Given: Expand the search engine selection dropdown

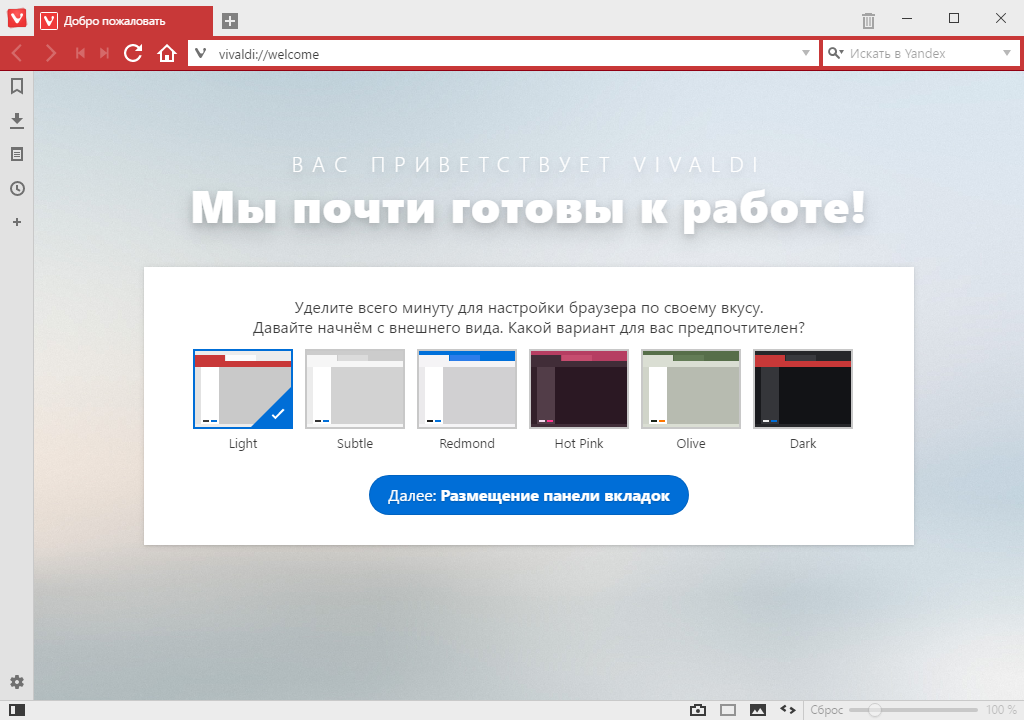Looking at the screenshot, I should tap(1006, 54).
